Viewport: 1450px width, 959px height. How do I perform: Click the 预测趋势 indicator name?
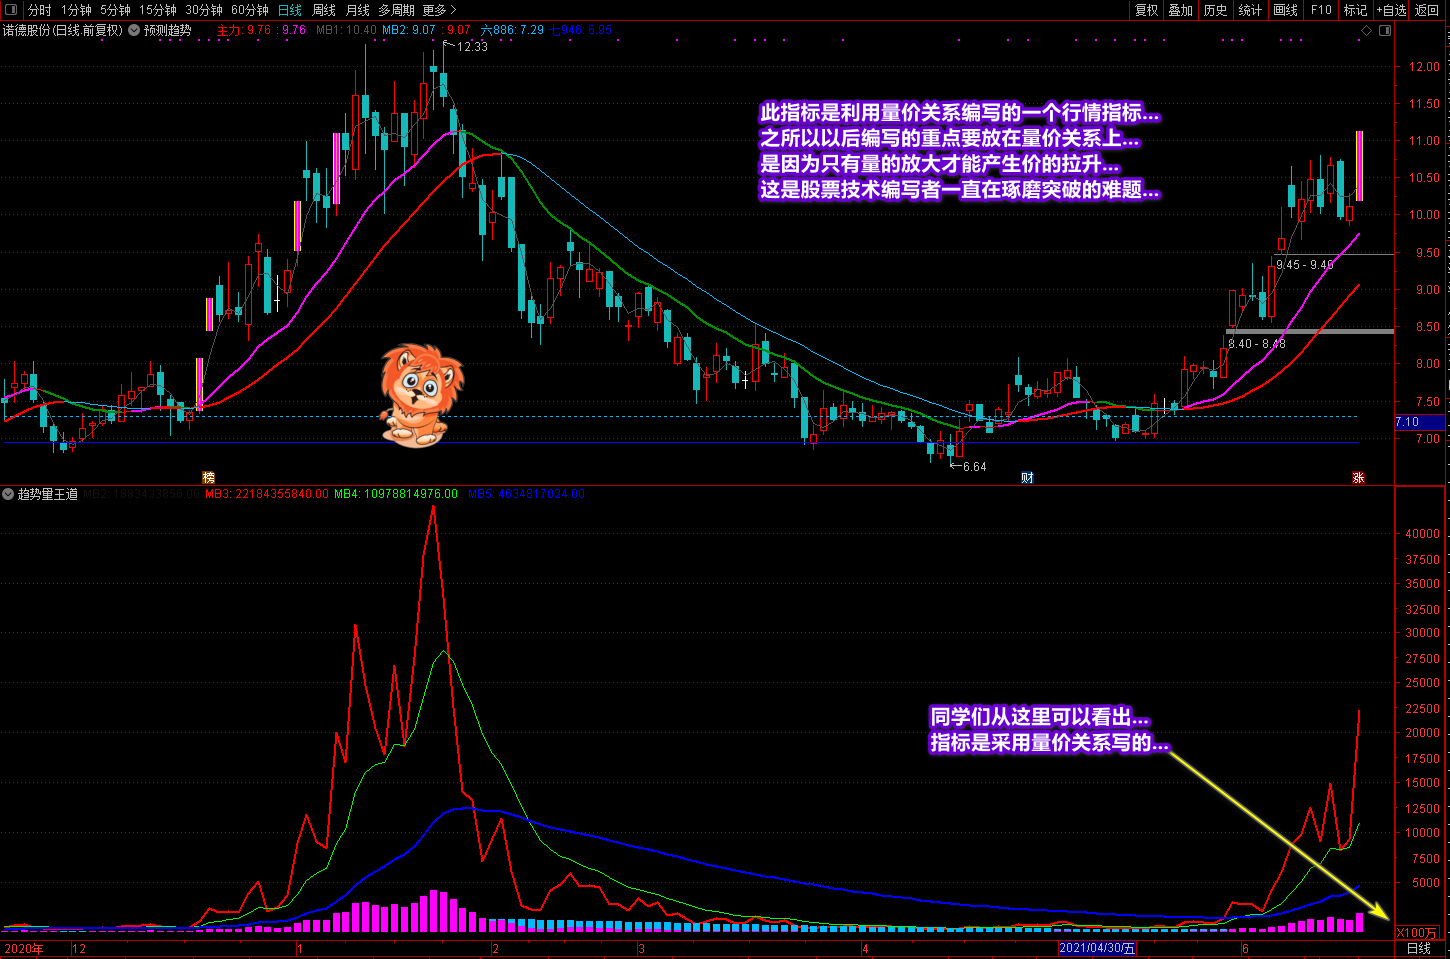tap(167, 30)
